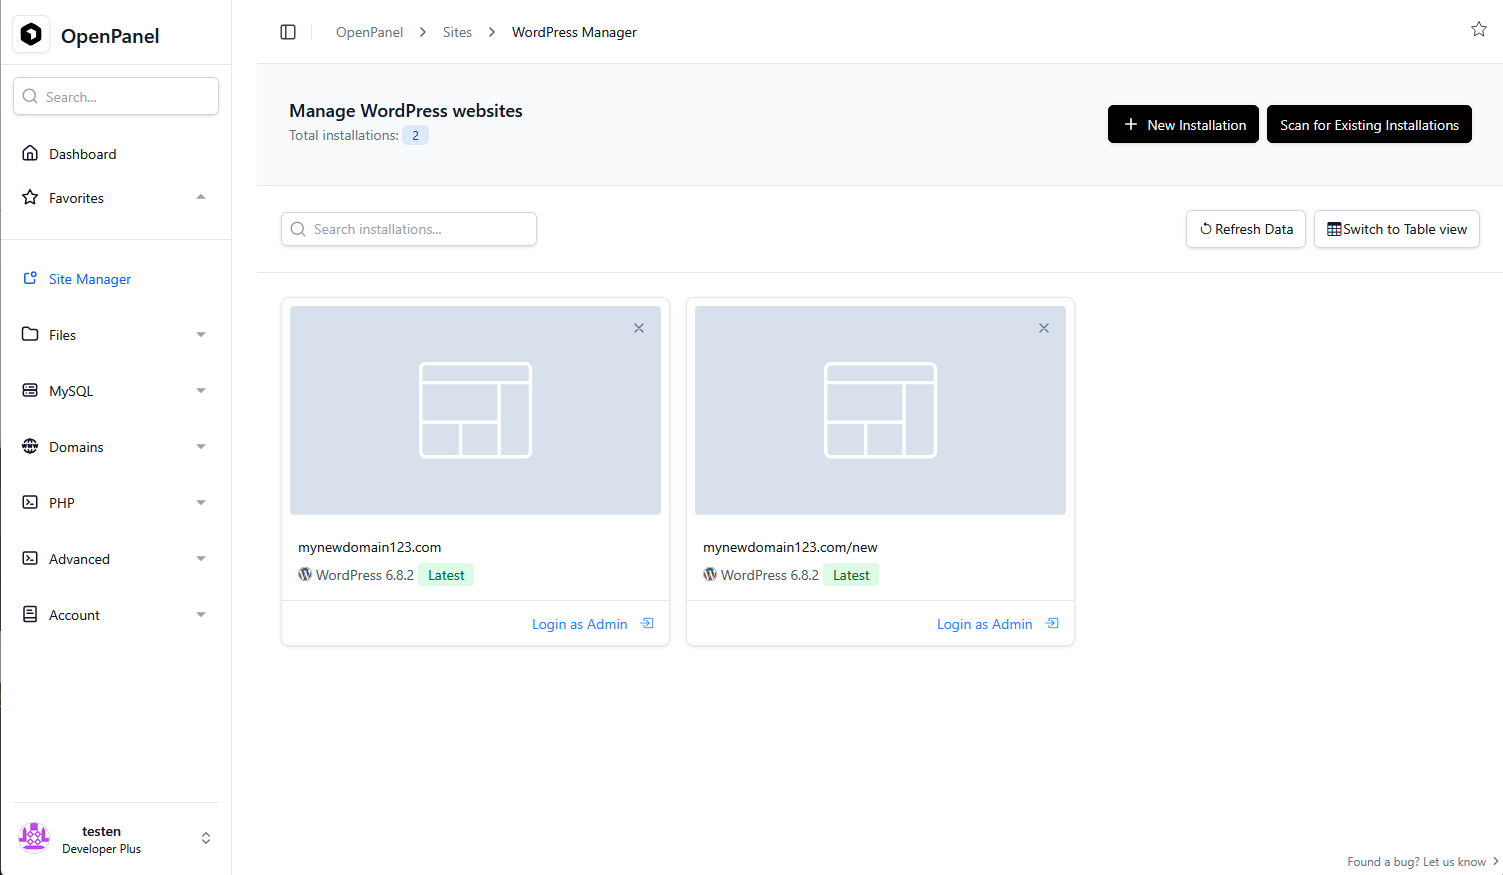1503x875 pixels.
Task: Click the MySQL database icon
Action: (x=30, y=390)
